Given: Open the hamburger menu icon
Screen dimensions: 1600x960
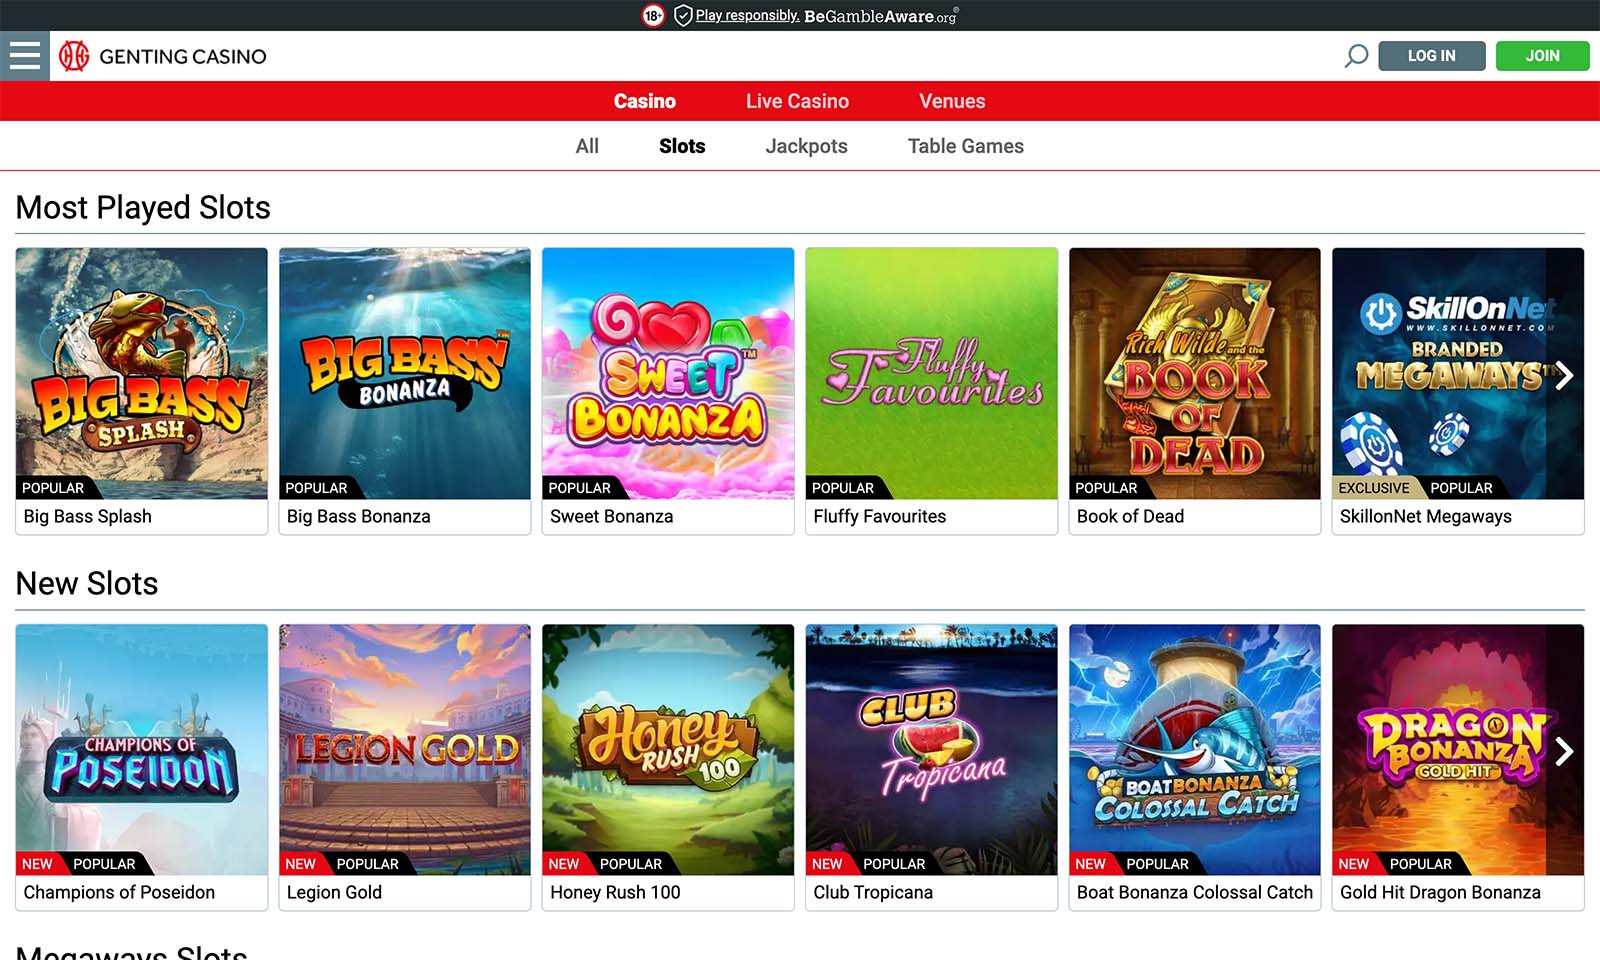Looking at the screenshot, I should point(24,56).
